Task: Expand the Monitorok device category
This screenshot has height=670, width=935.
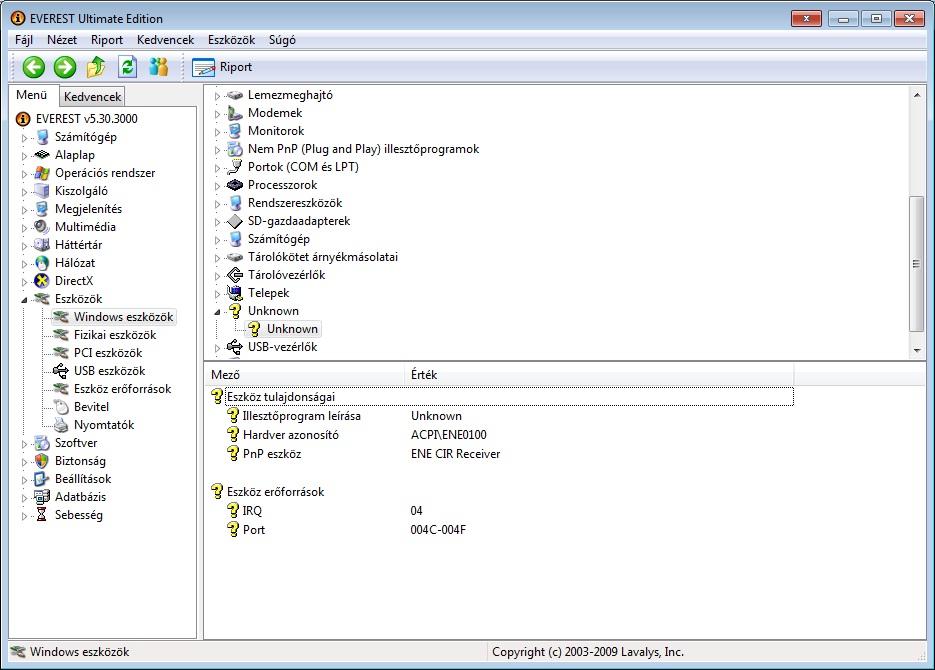Action: pos(218,132)
